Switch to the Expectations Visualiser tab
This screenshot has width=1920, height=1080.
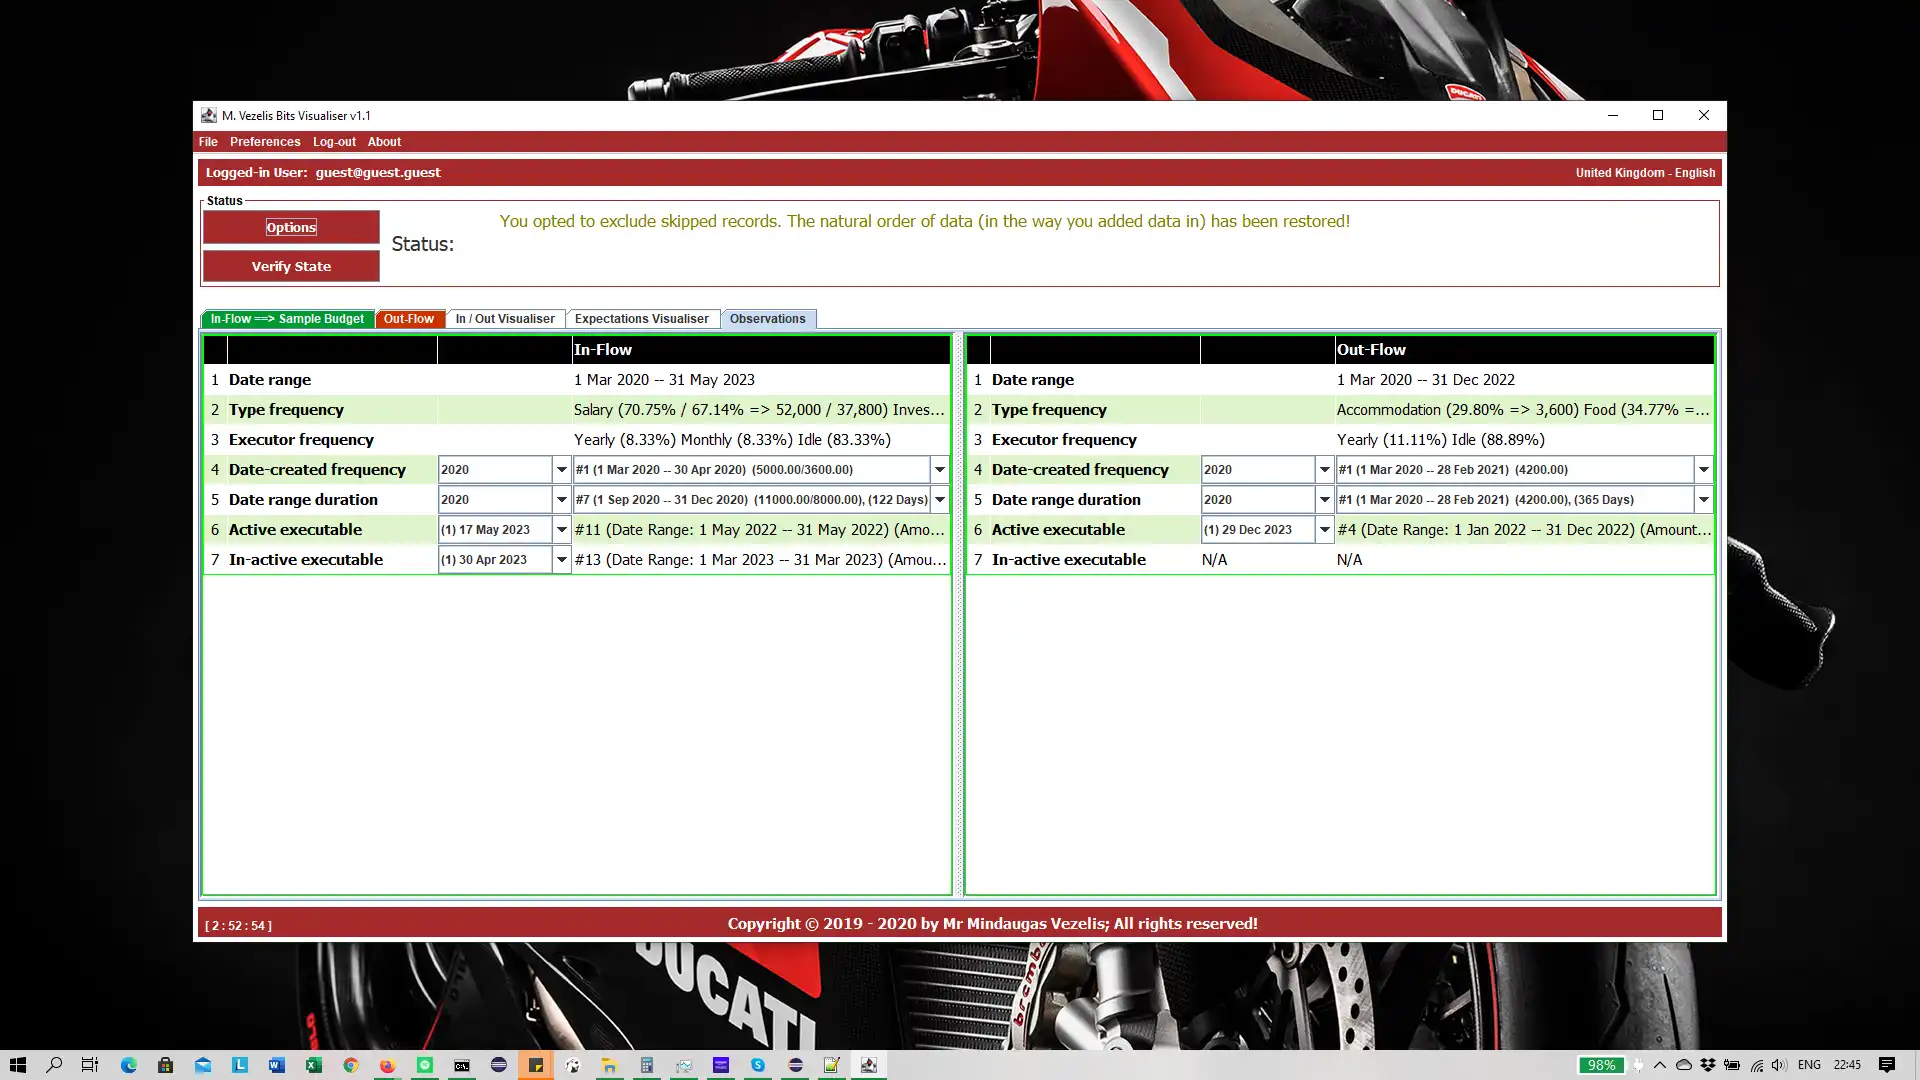pyautogui.click(x=641, y=319)
